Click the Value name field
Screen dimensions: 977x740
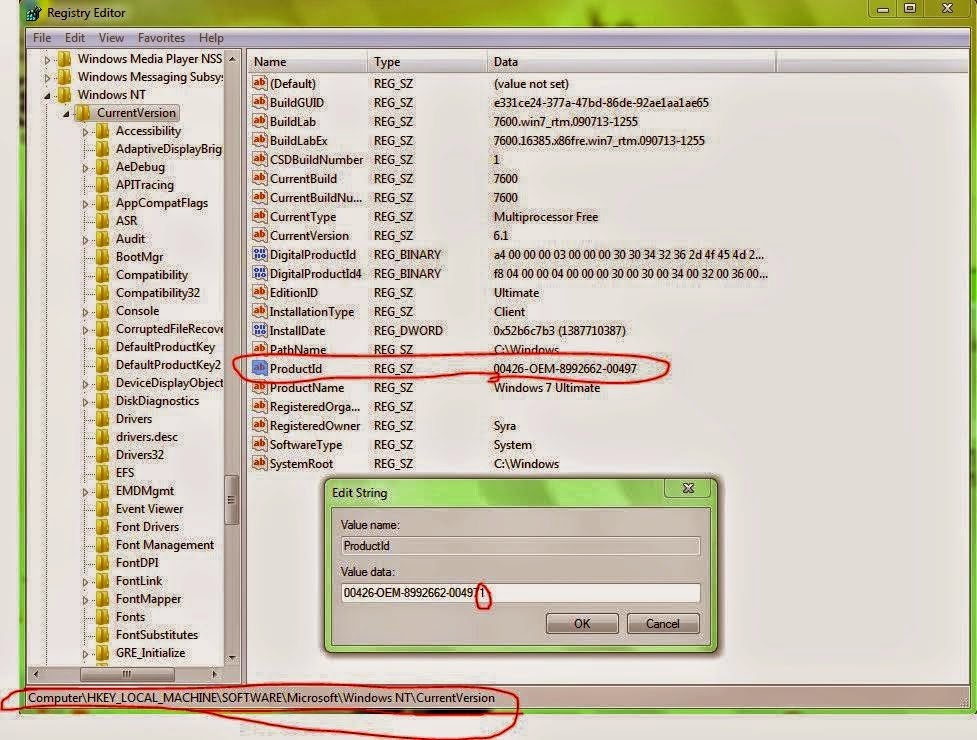521,546
